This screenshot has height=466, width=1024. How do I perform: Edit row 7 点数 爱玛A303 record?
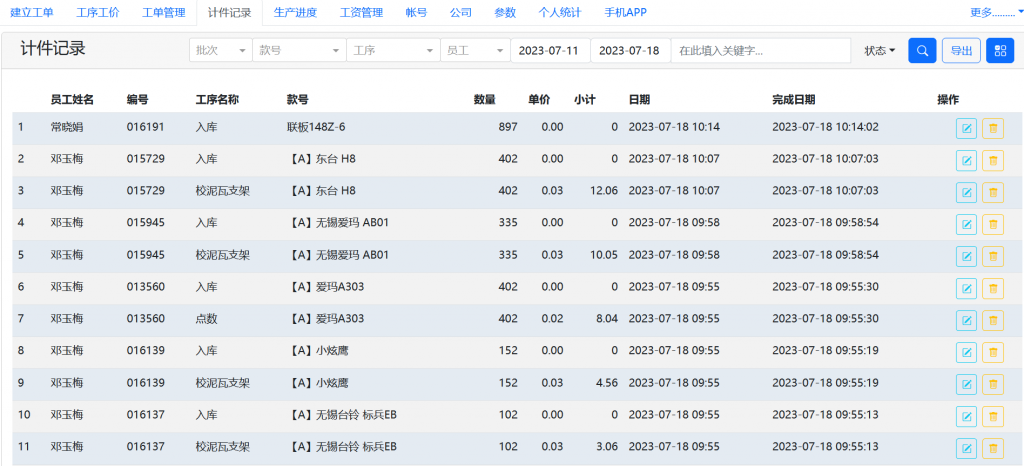(966, 320)
